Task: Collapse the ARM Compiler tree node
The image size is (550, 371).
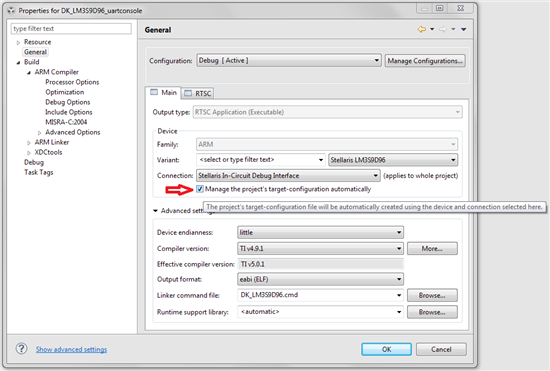Action: (29, 73)
